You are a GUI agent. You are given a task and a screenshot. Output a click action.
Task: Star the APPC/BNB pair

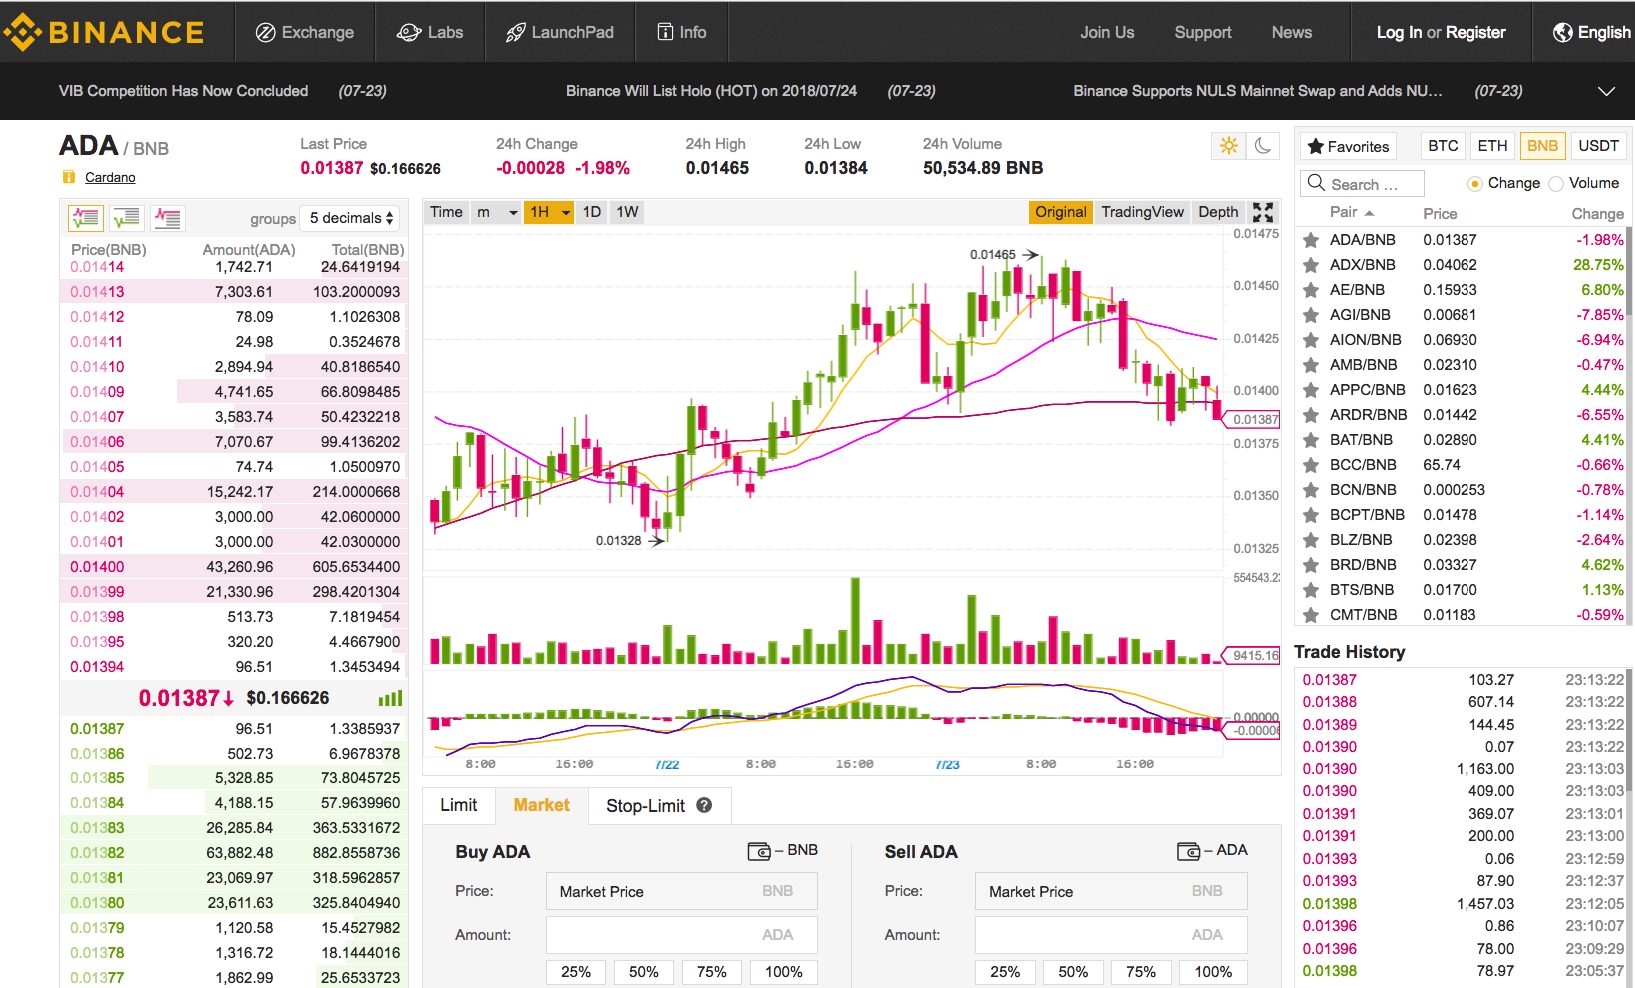(x=1310, y=390)
